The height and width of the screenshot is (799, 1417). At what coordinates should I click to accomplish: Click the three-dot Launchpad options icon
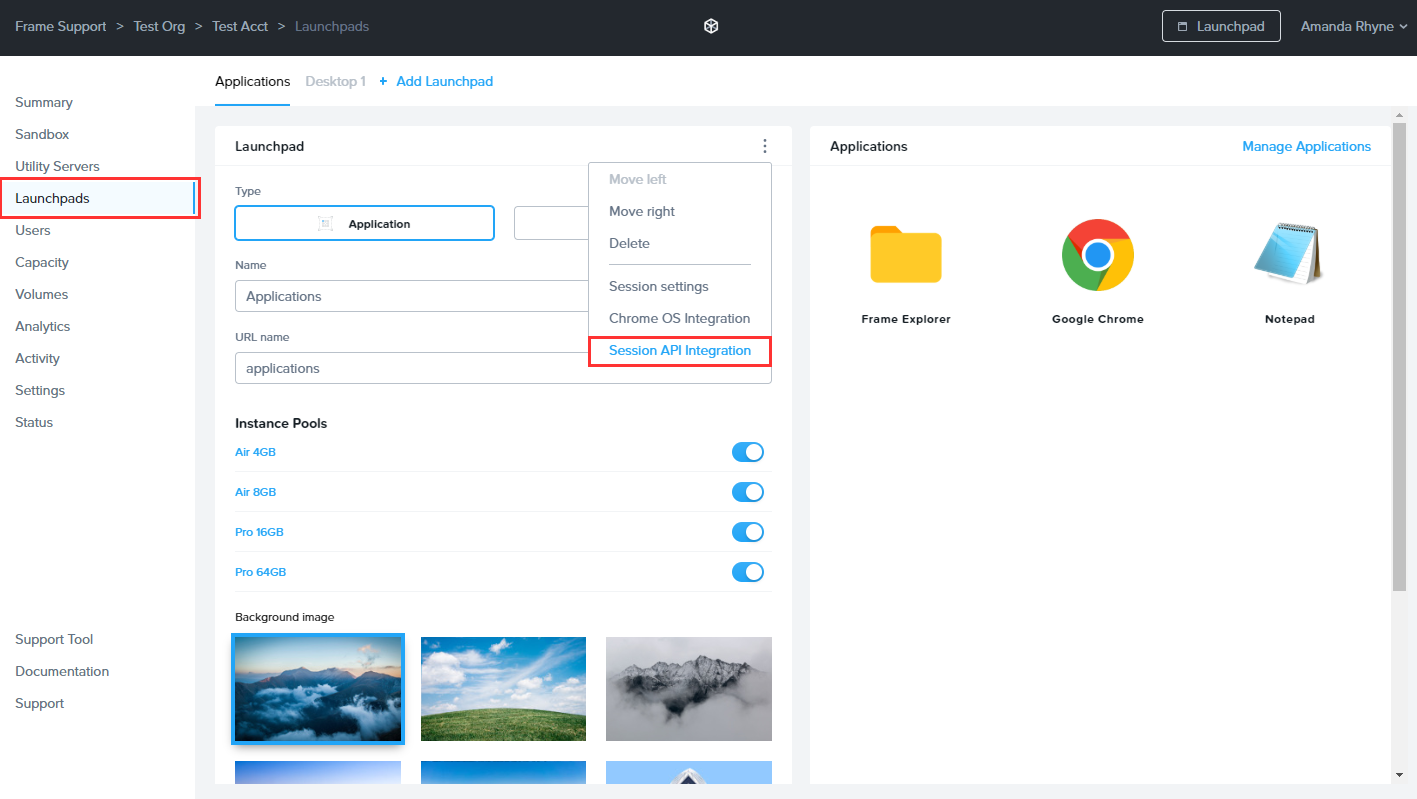[x=765, y=146]
